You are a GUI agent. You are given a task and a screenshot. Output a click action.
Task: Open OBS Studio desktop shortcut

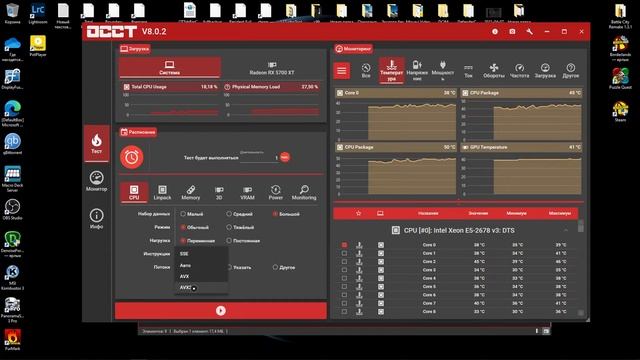pyautogui.click(x=12, y=209)
